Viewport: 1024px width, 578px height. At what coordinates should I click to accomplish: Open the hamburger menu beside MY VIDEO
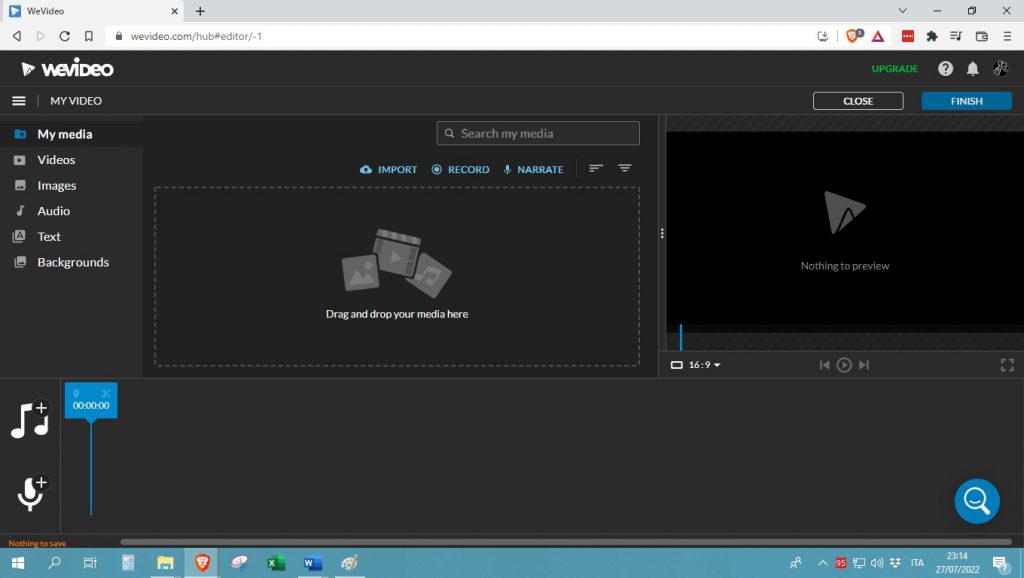click(x=18, y=101)
